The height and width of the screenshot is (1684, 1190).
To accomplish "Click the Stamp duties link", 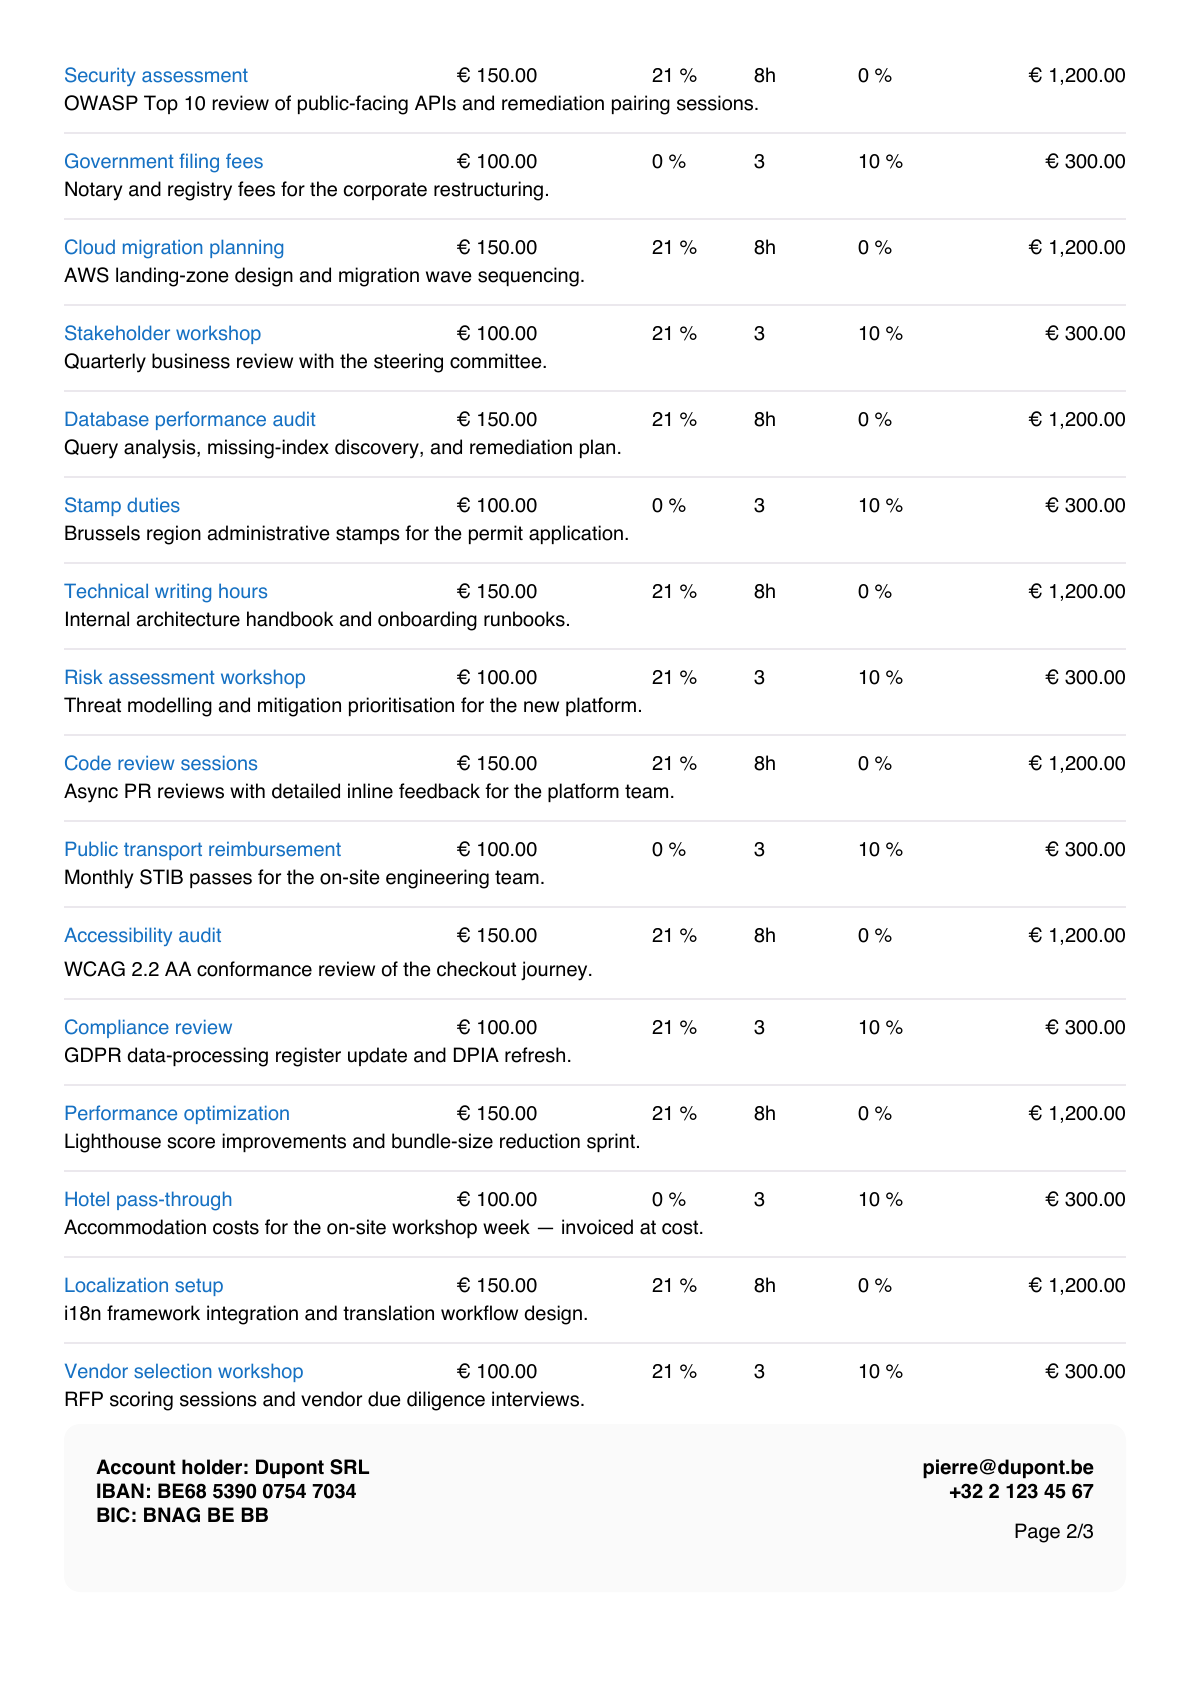I will [x=122, y=506].
